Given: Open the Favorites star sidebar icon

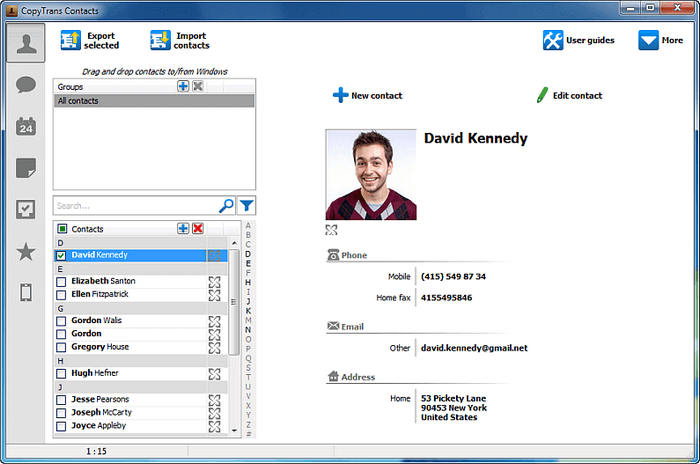Looking at the screenshot, I should [x=26, y=251].
